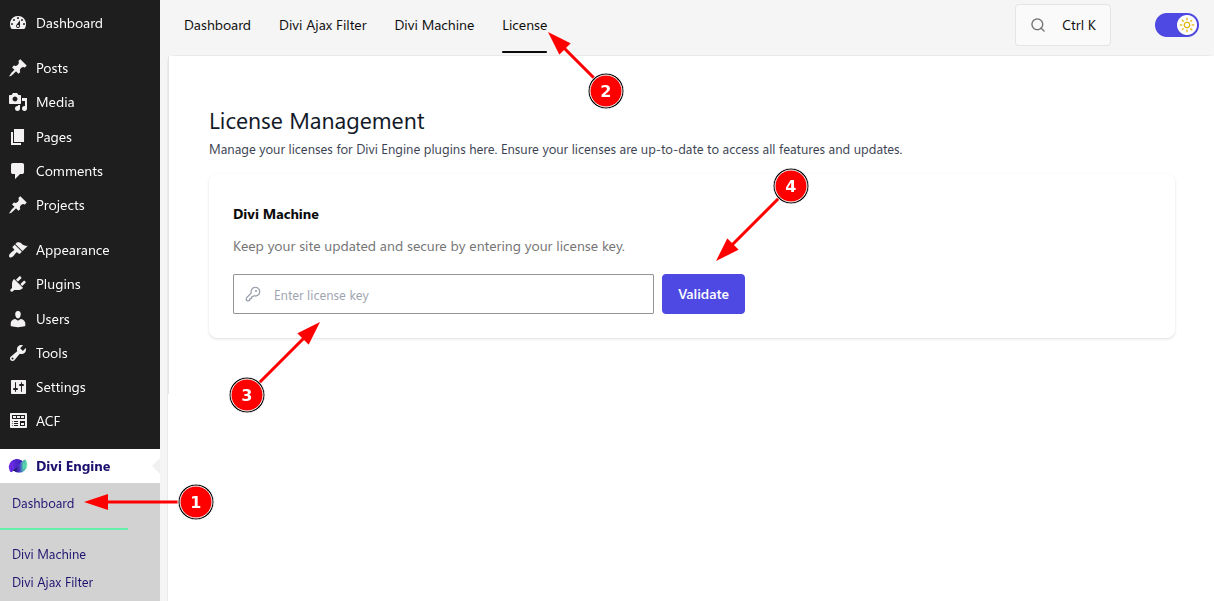The height and width of the screenshot is (601, 1214).
Task: Click the Users person icon
Action: tap(18, 319)
